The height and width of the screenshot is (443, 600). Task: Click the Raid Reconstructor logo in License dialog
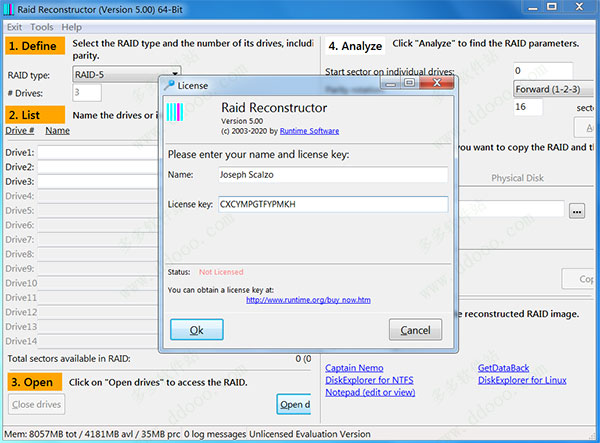tap(175, 112)
